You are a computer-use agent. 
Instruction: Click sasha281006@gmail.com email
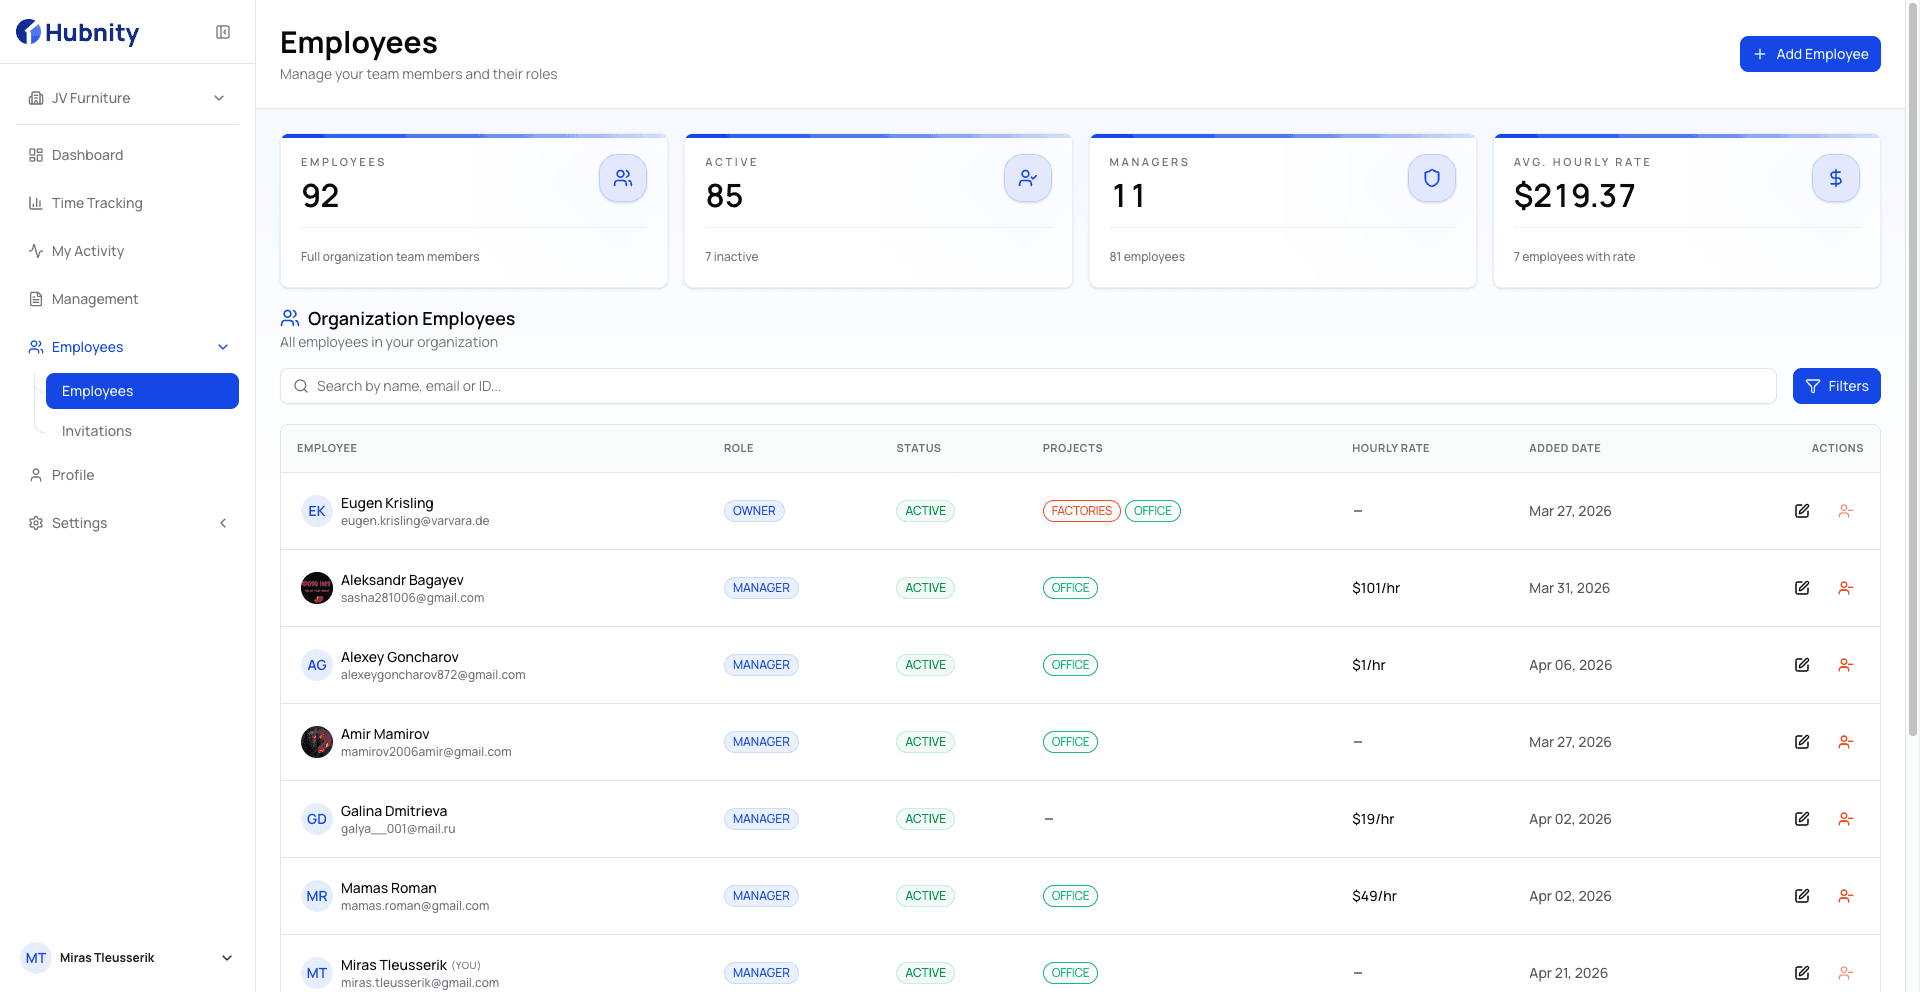[412, 598]
